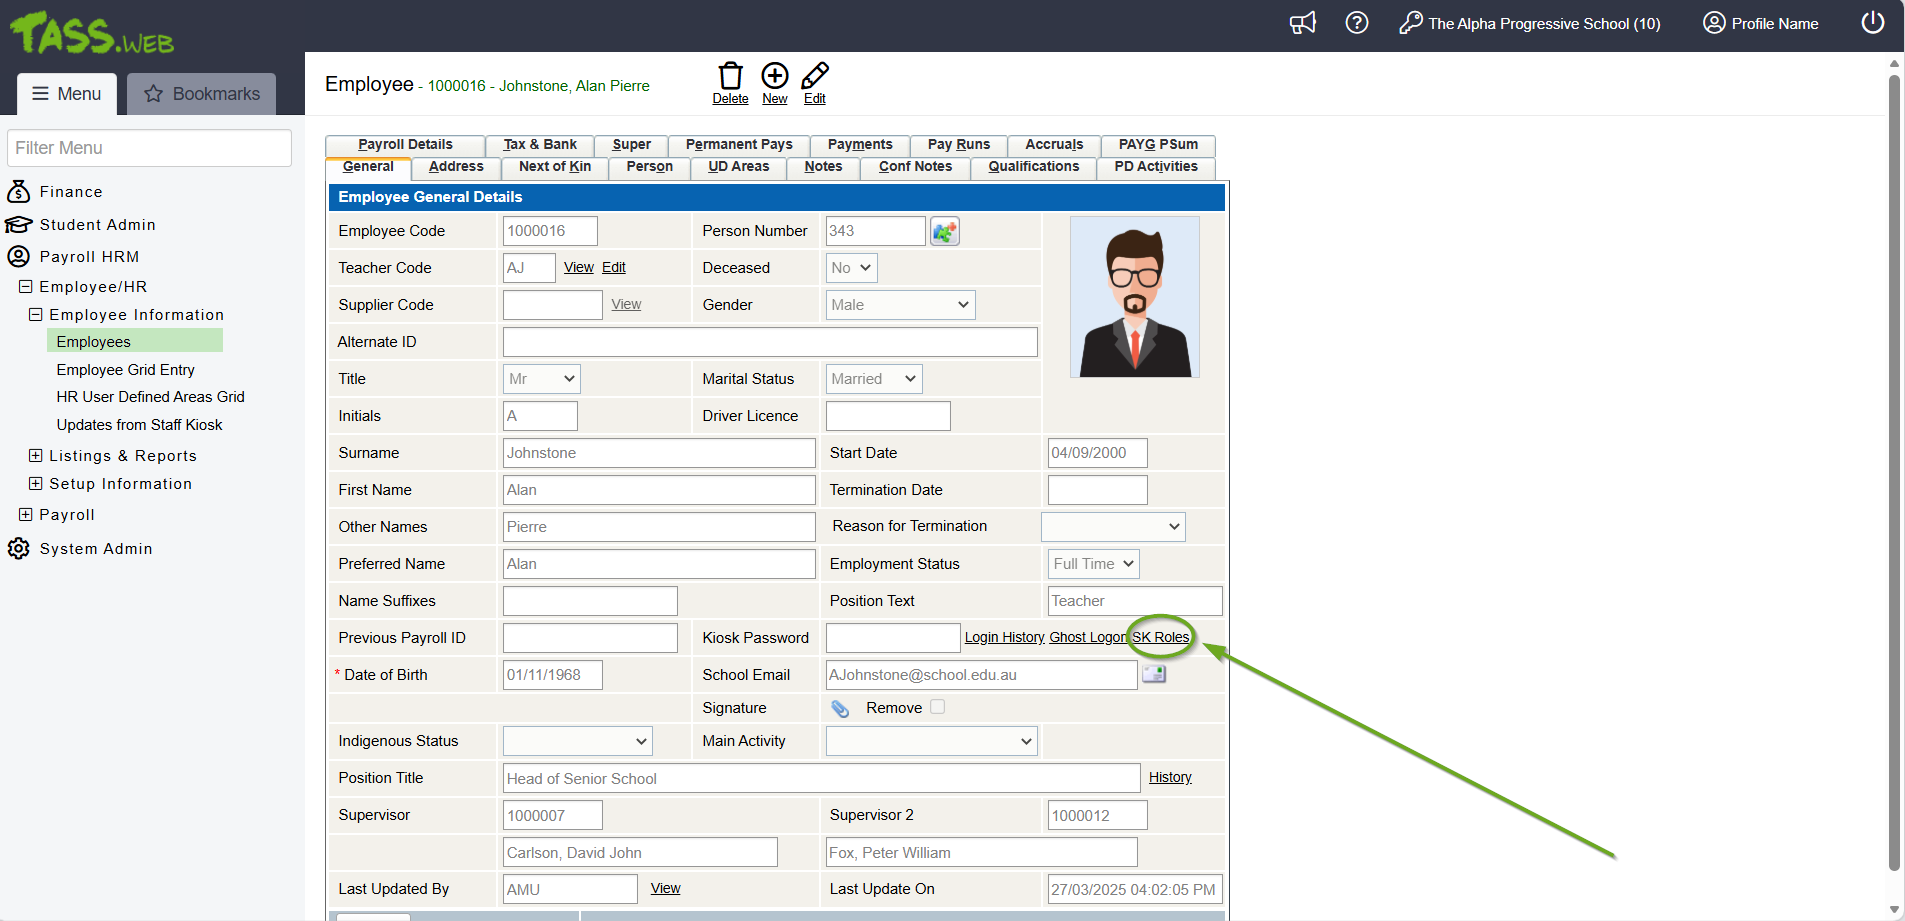Click the power logout icon
Viewport: 1905px width, 921px height.
(1873, 23)
